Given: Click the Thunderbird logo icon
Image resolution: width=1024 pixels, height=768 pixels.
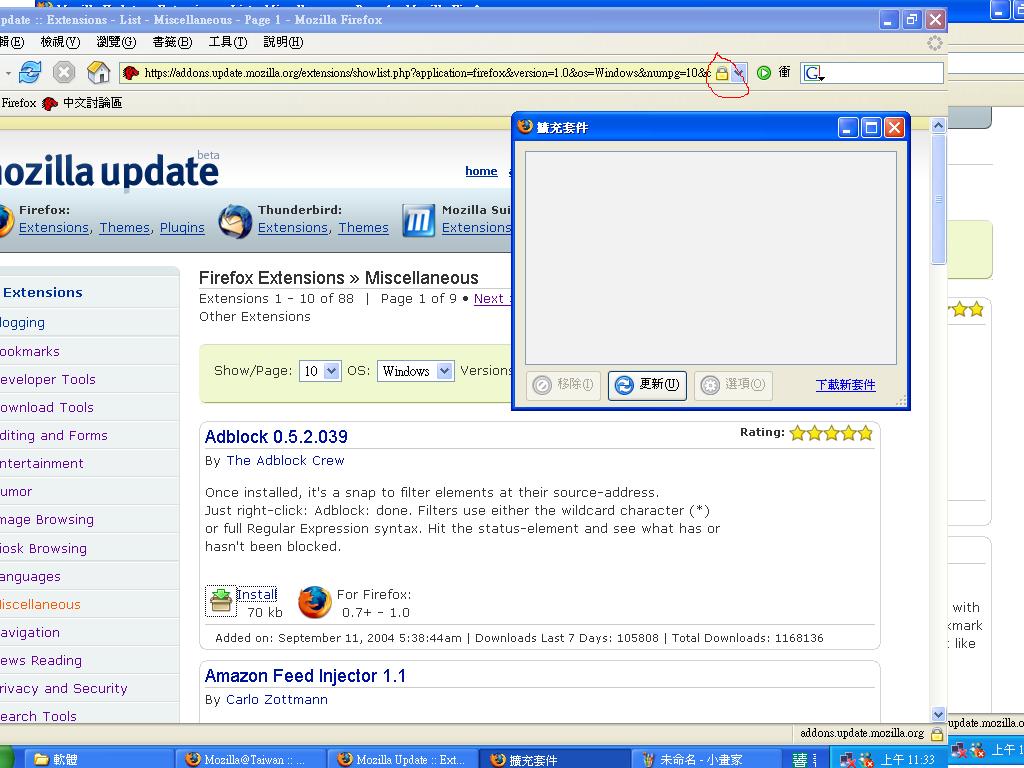Looking at the screenshot, I should pyautogui.click(x=235, y=221).
